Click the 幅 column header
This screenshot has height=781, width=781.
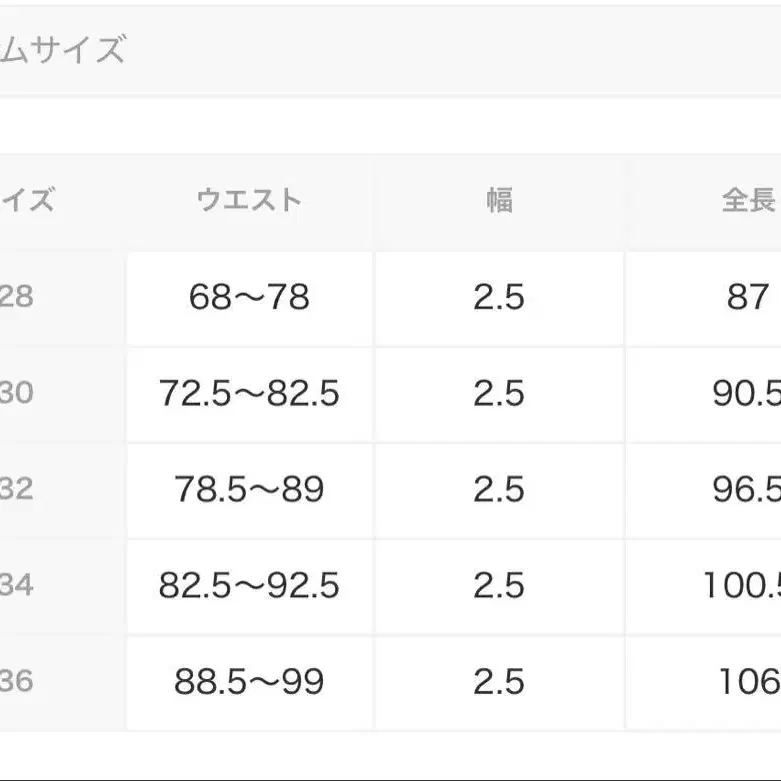pyautogui.click(x=499, y=200)
